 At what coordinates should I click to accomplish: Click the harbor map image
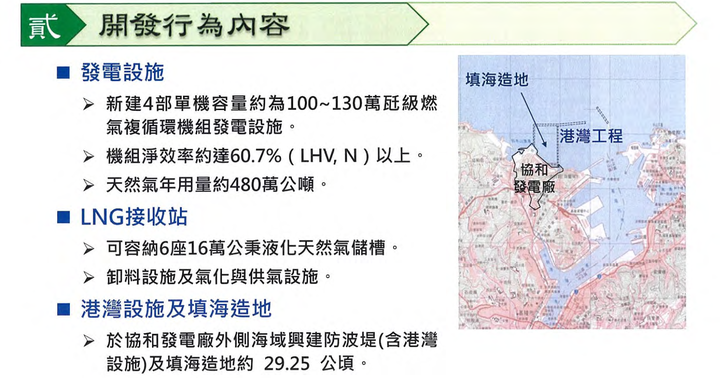(572, 192)
